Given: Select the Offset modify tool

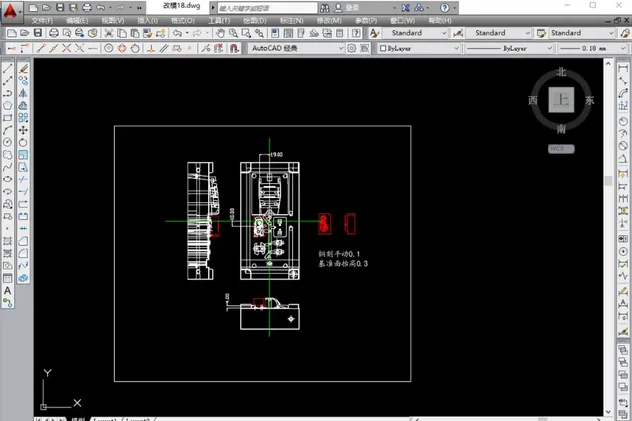Looking at the screenshot, I should (23, 106).
